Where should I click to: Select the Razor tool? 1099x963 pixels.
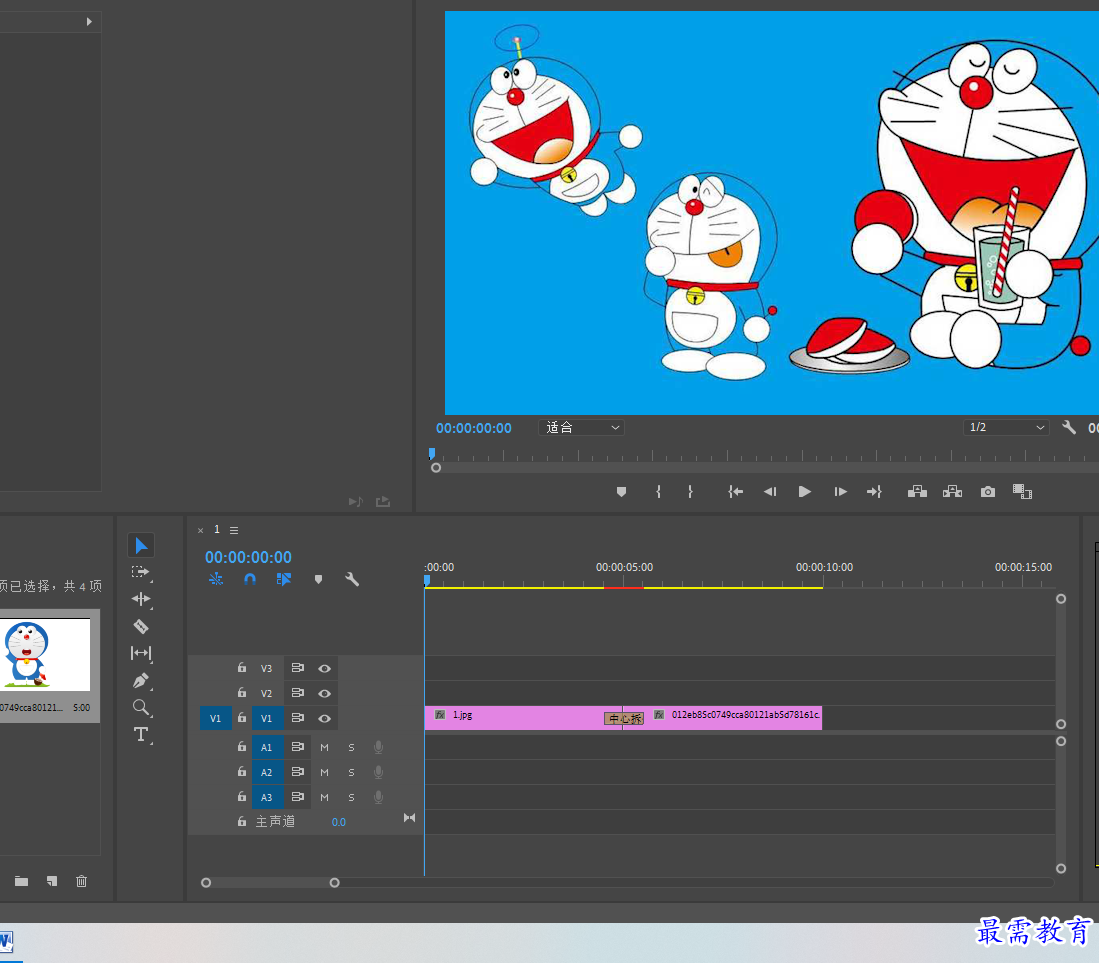point(141,627)
